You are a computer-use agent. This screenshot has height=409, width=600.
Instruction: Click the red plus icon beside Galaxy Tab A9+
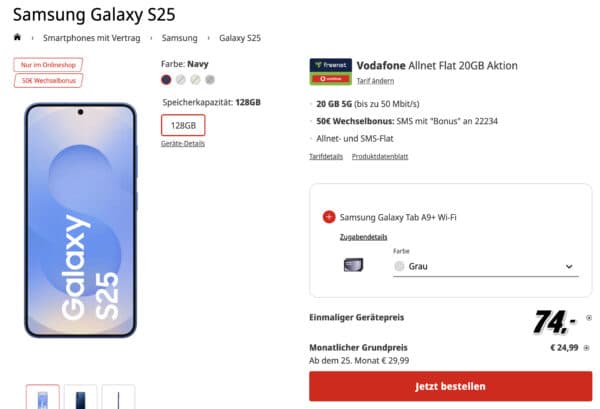tap(329, 217)
